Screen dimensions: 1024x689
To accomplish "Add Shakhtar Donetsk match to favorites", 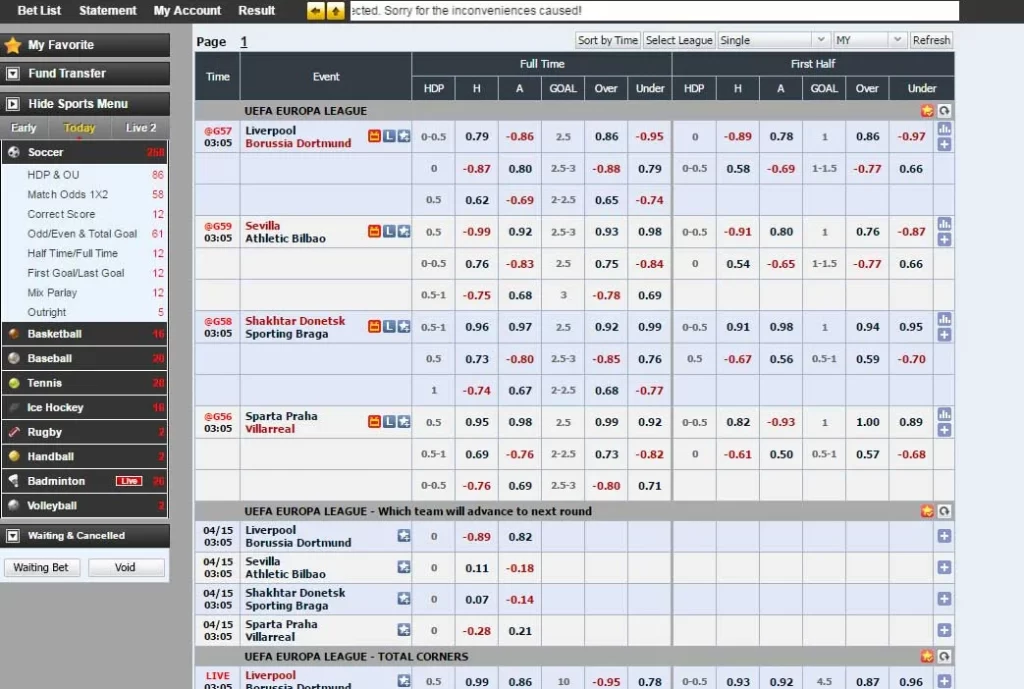I will (x=404, y=326).
